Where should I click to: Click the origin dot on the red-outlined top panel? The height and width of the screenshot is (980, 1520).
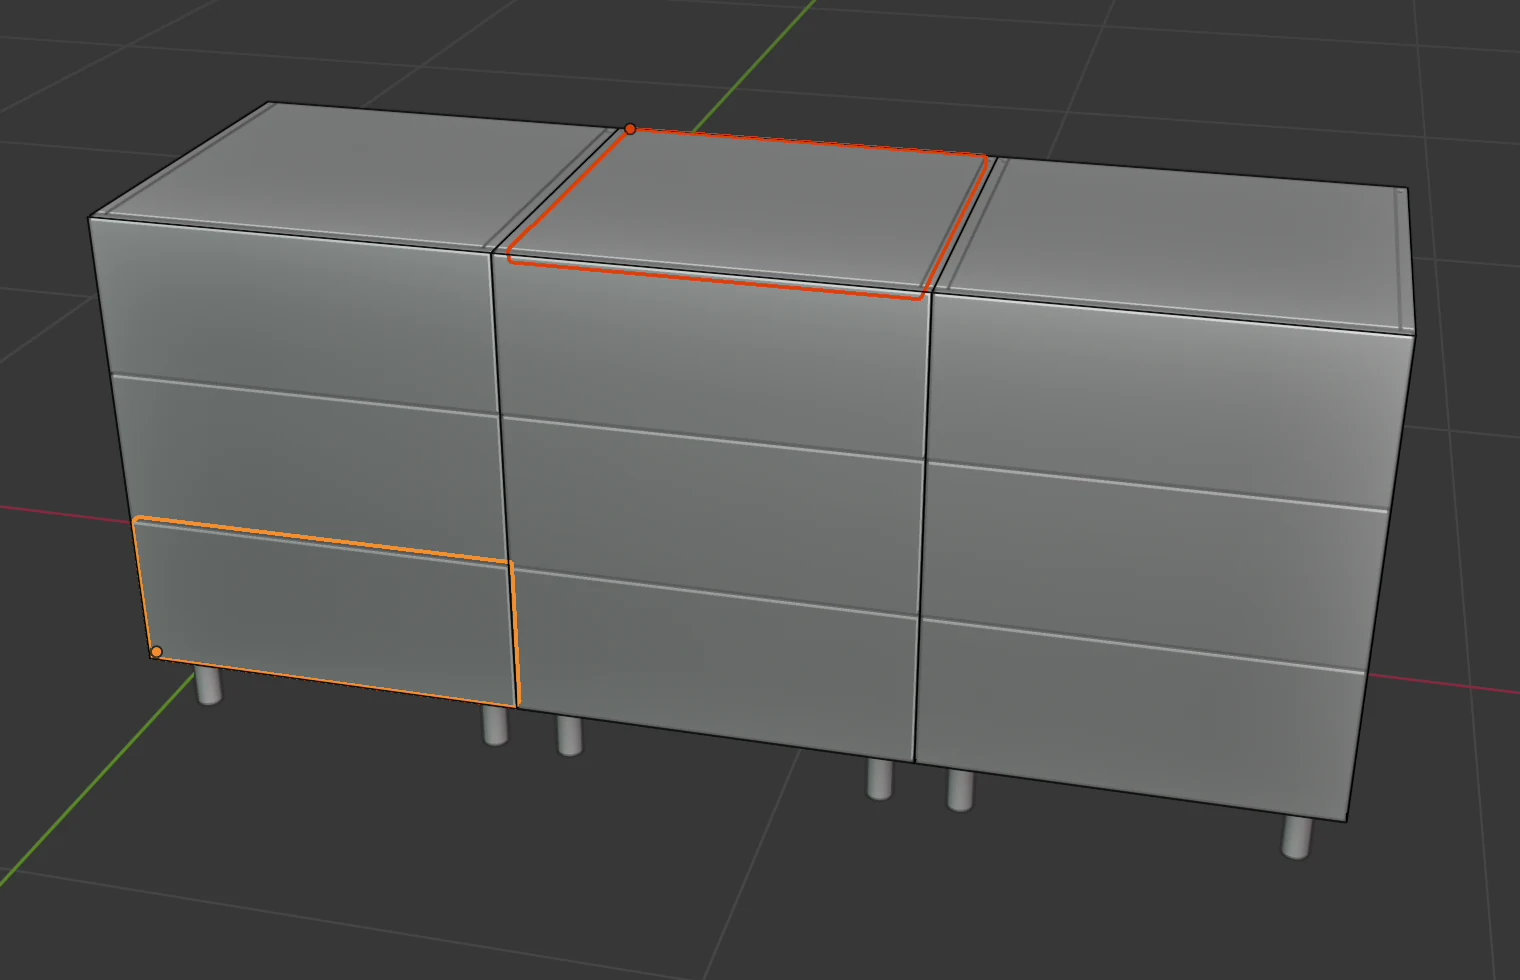[x=630, y=129]
